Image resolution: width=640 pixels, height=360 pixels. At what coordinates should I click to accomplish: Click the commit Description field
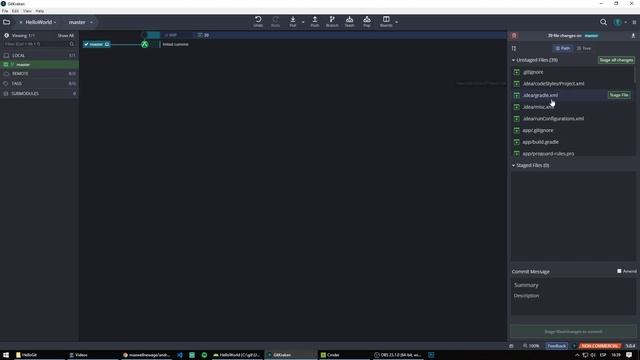(573, 303)
